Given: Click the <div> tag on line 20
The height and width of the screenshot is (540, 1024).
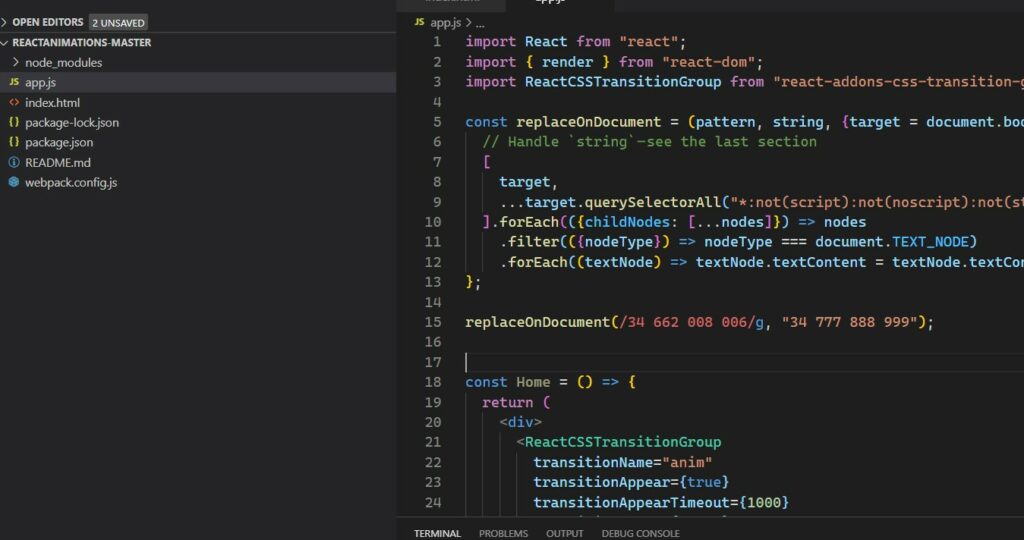Looking at the screenshot, I should (x=520, y=422).
